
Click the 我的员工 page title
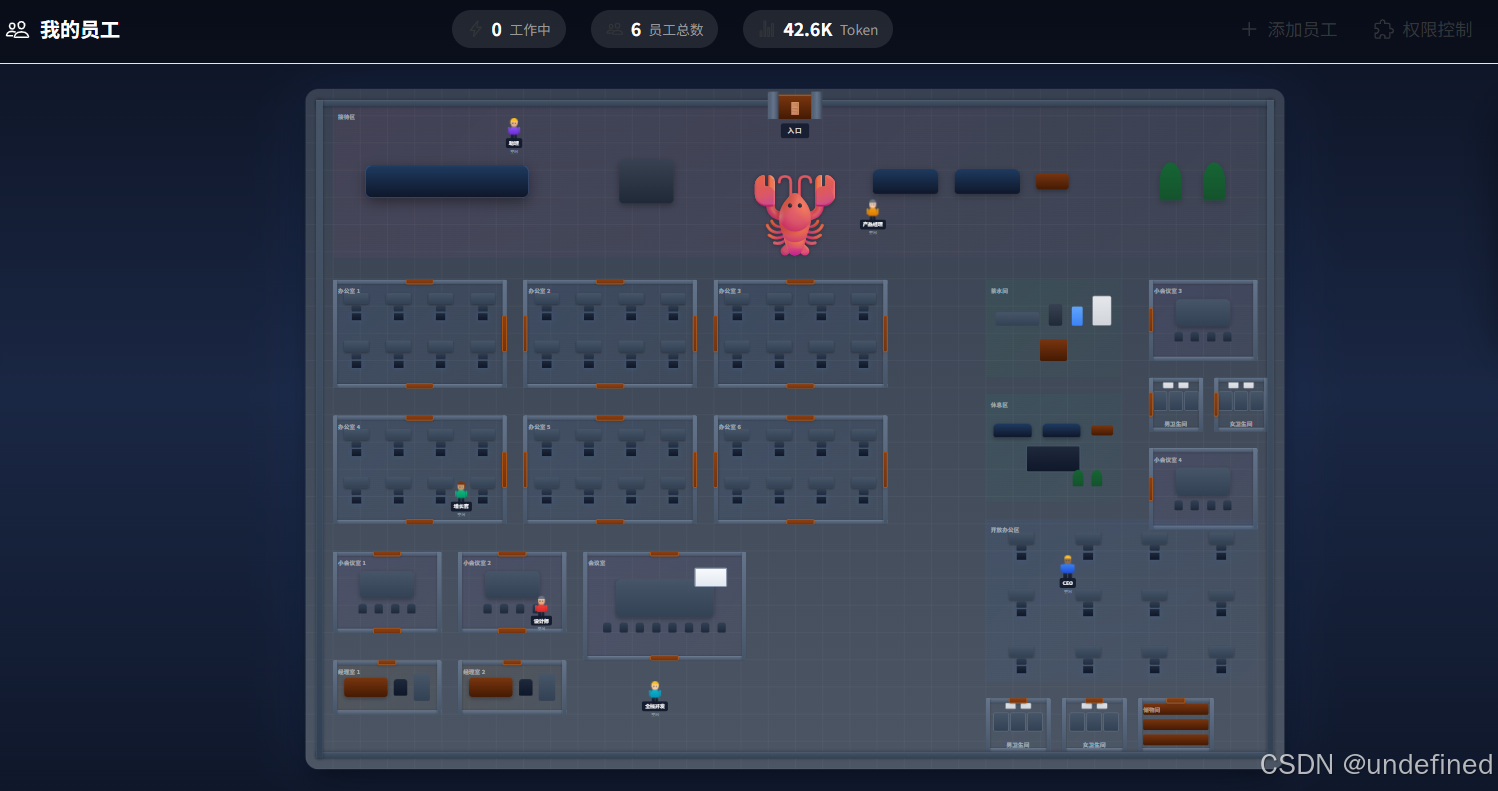80,30
